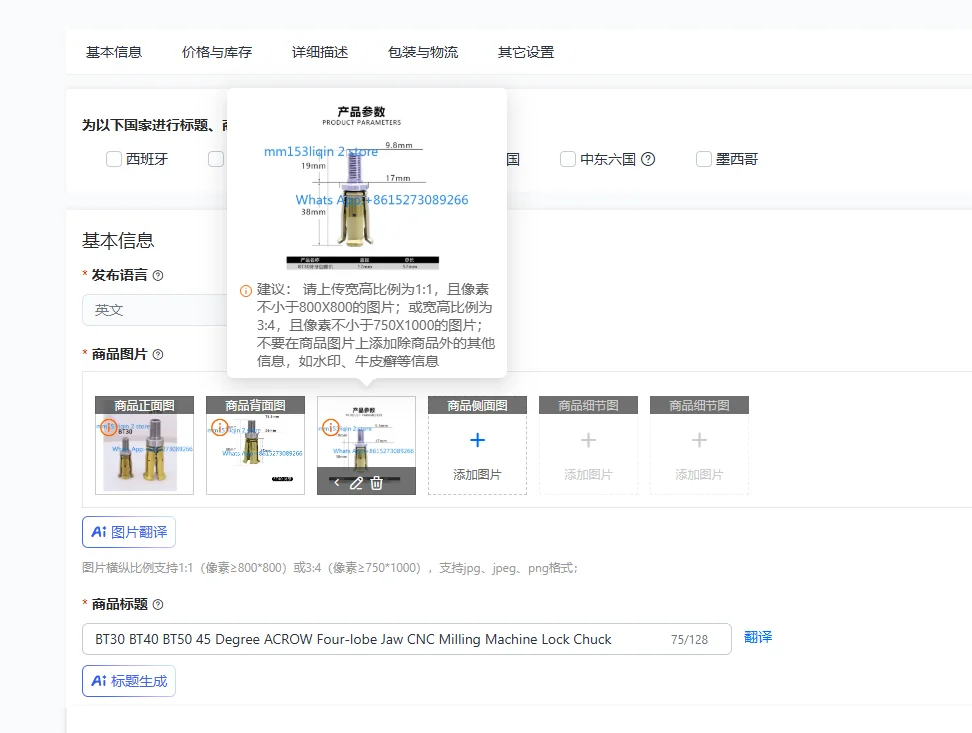This screenshot has height=733, width=972.
Task: Tick the 墨西哥 checkbox
Action: click(x=704, y=159)
